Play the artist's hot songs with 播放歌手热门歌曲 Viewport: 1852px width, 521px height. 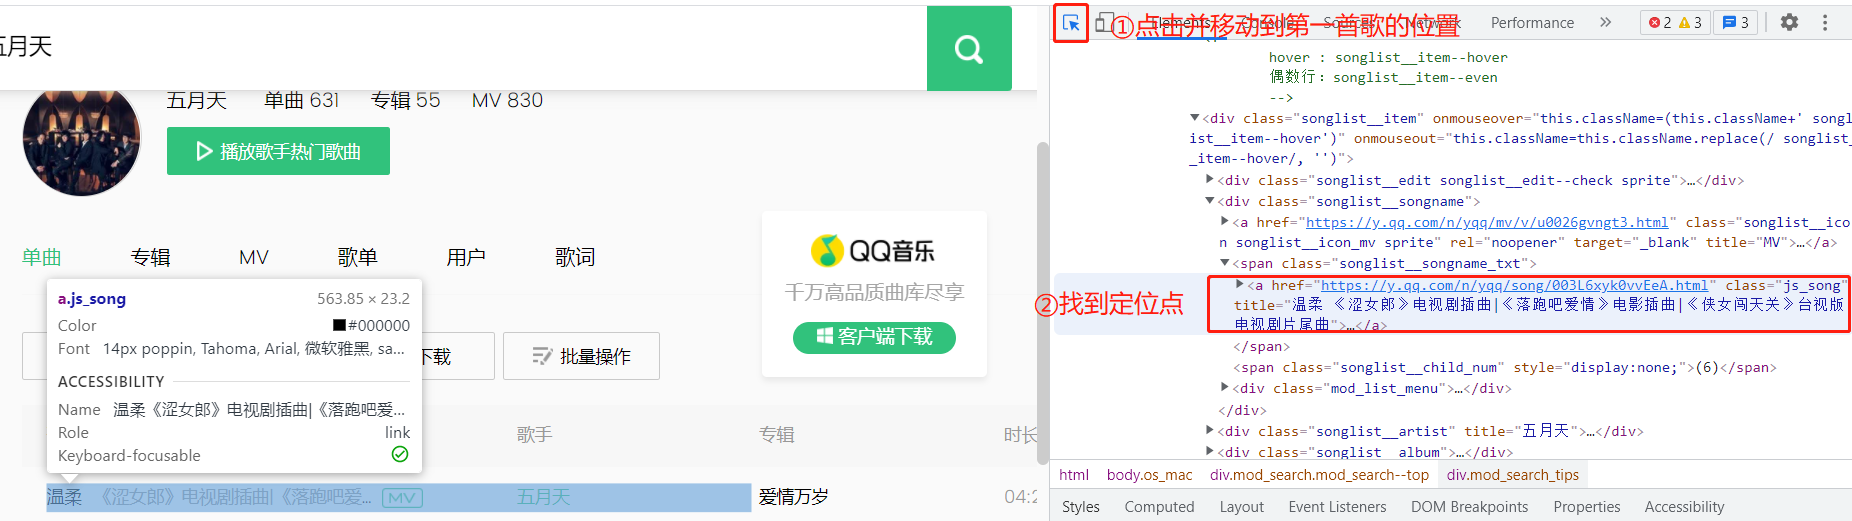278,151
